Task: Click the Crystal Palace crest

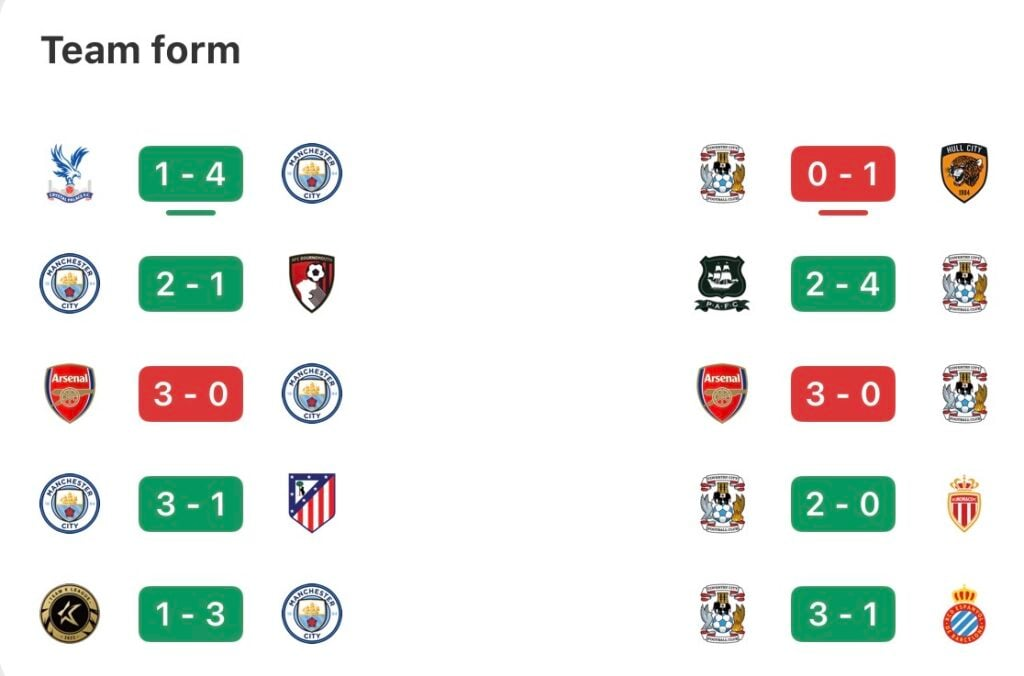Action: 70,173
